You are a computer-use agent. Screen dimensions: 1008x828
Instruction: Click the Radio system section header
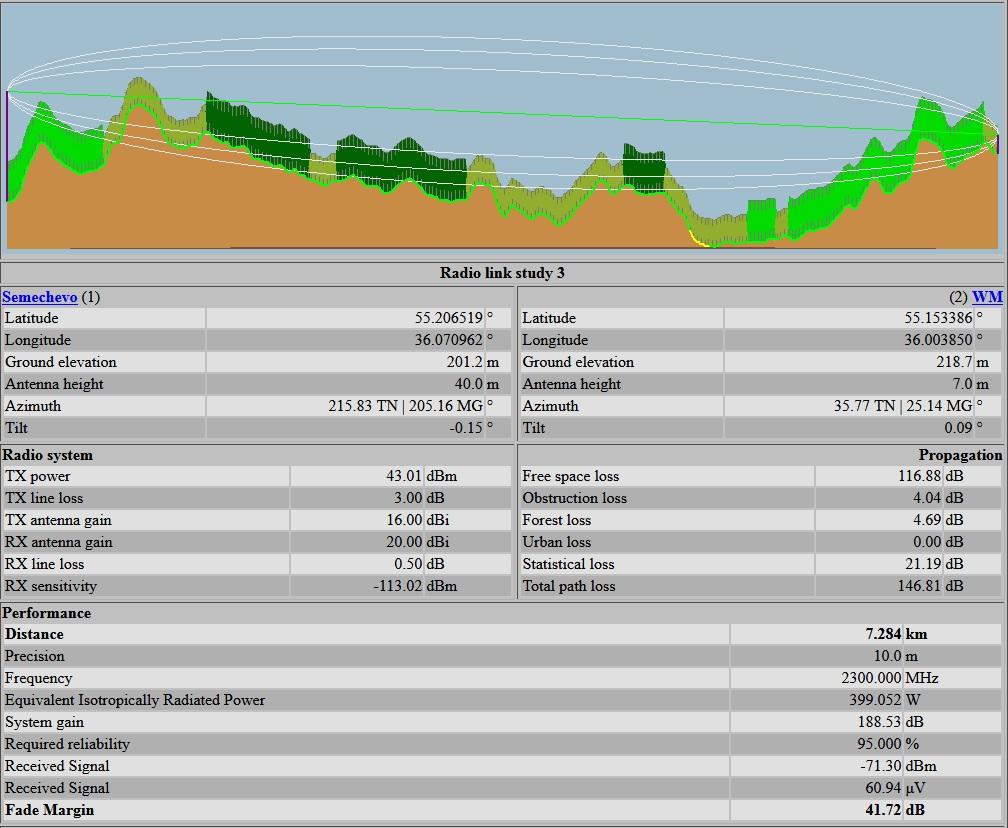pyautogui.click(x=48, y=455)
